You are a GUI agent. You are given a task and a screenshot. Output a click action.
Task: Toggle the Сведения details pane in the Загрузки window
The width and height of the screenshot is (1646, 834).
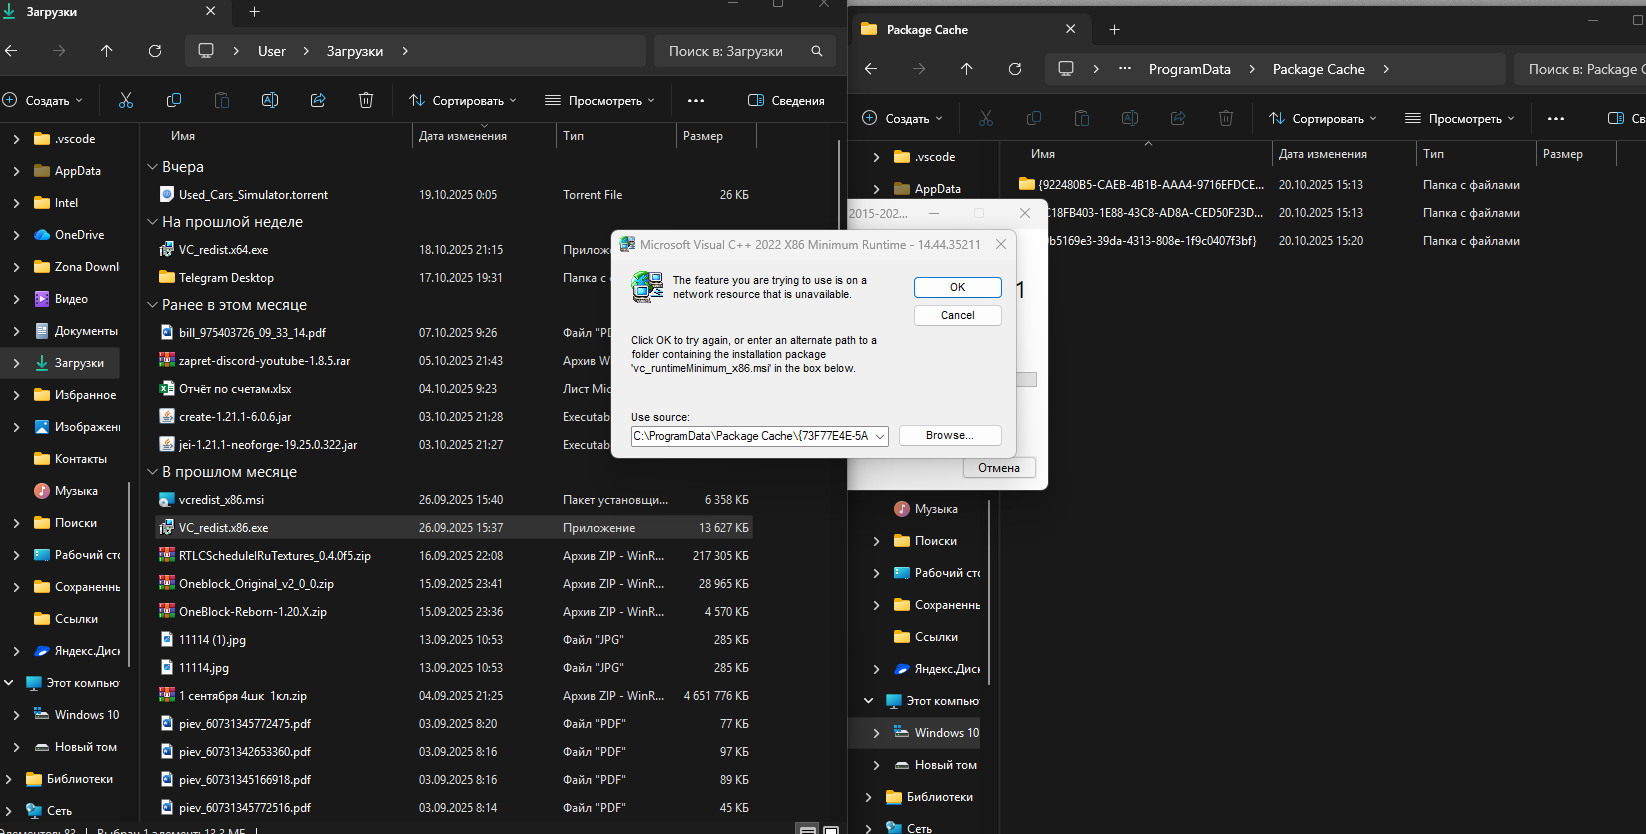point(787,100)
